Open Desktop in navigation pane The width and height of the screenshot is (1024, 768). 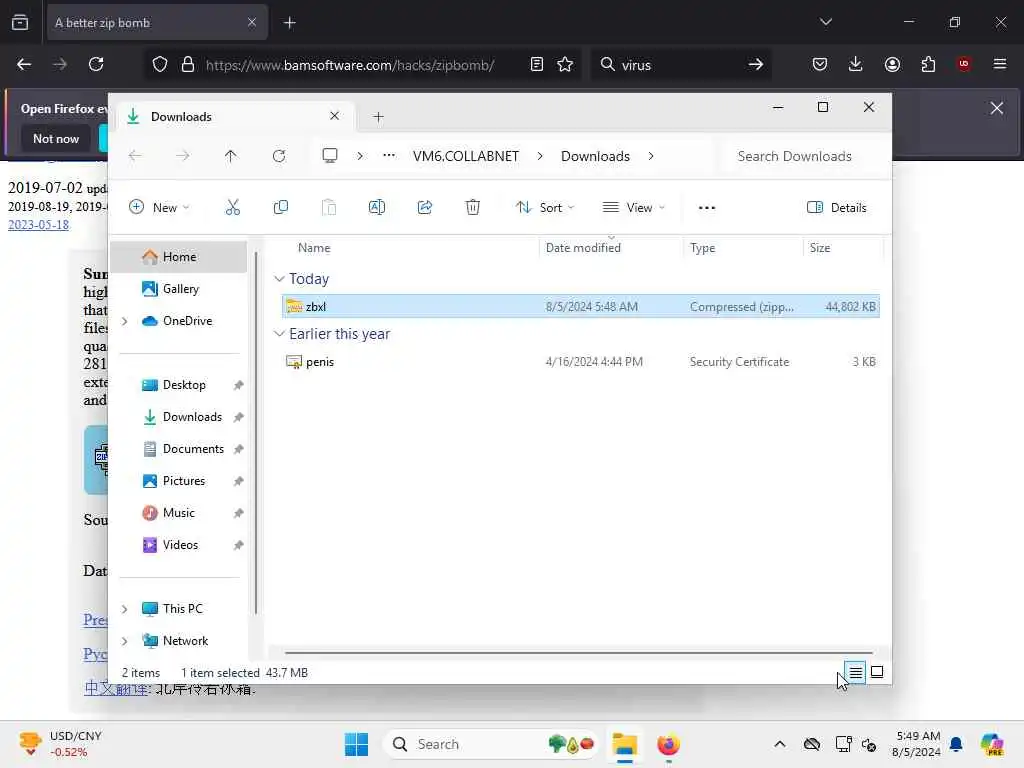[x=184, y=385]
